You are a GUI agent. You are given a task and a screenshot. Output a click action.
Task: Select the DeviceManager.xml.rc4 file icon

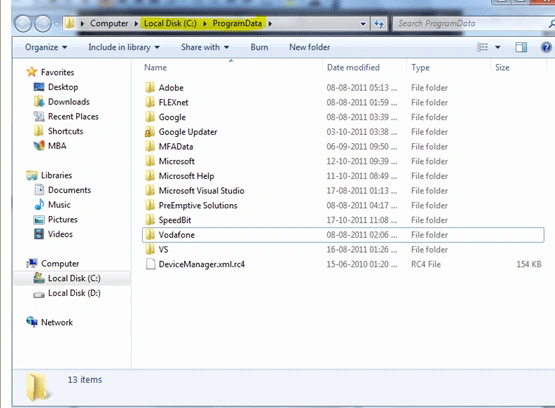150,264
